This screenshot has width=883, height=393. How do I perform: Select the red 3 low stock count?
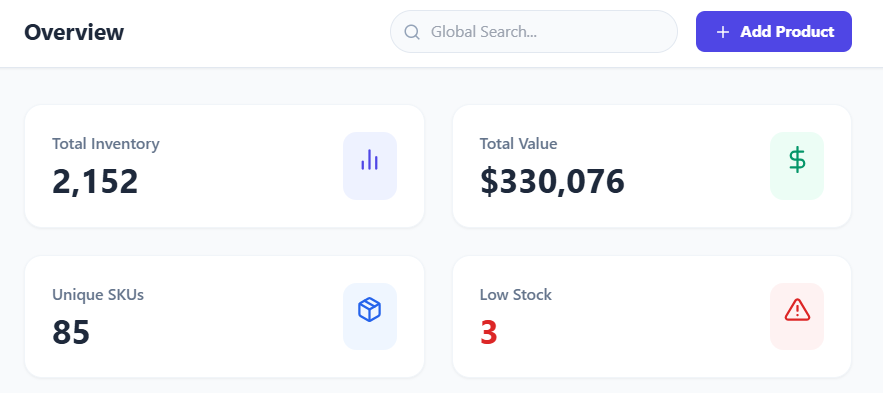(x=489, y=332)
